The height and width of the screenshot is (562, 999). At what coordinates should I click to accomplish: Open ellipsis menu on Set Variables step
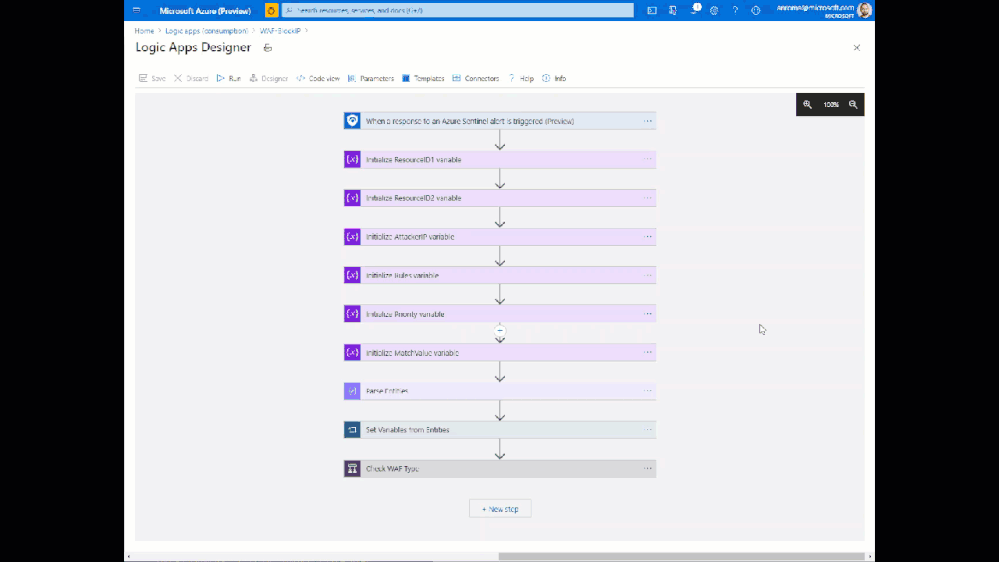pyautogui.click(x=647, y=429)
